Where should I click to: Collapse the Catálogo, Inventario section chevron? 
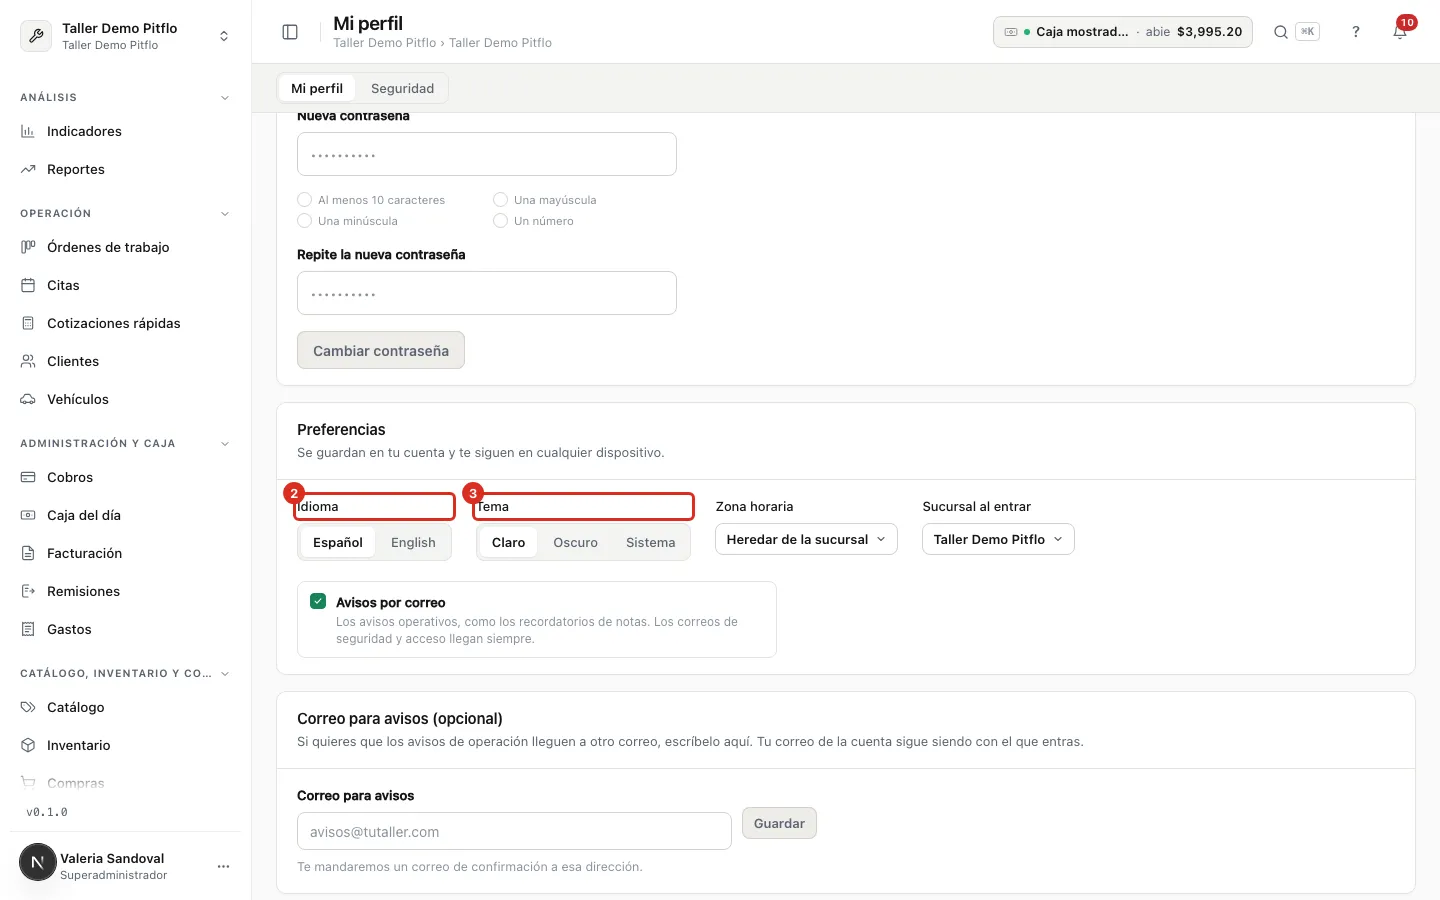coord(225,674)
